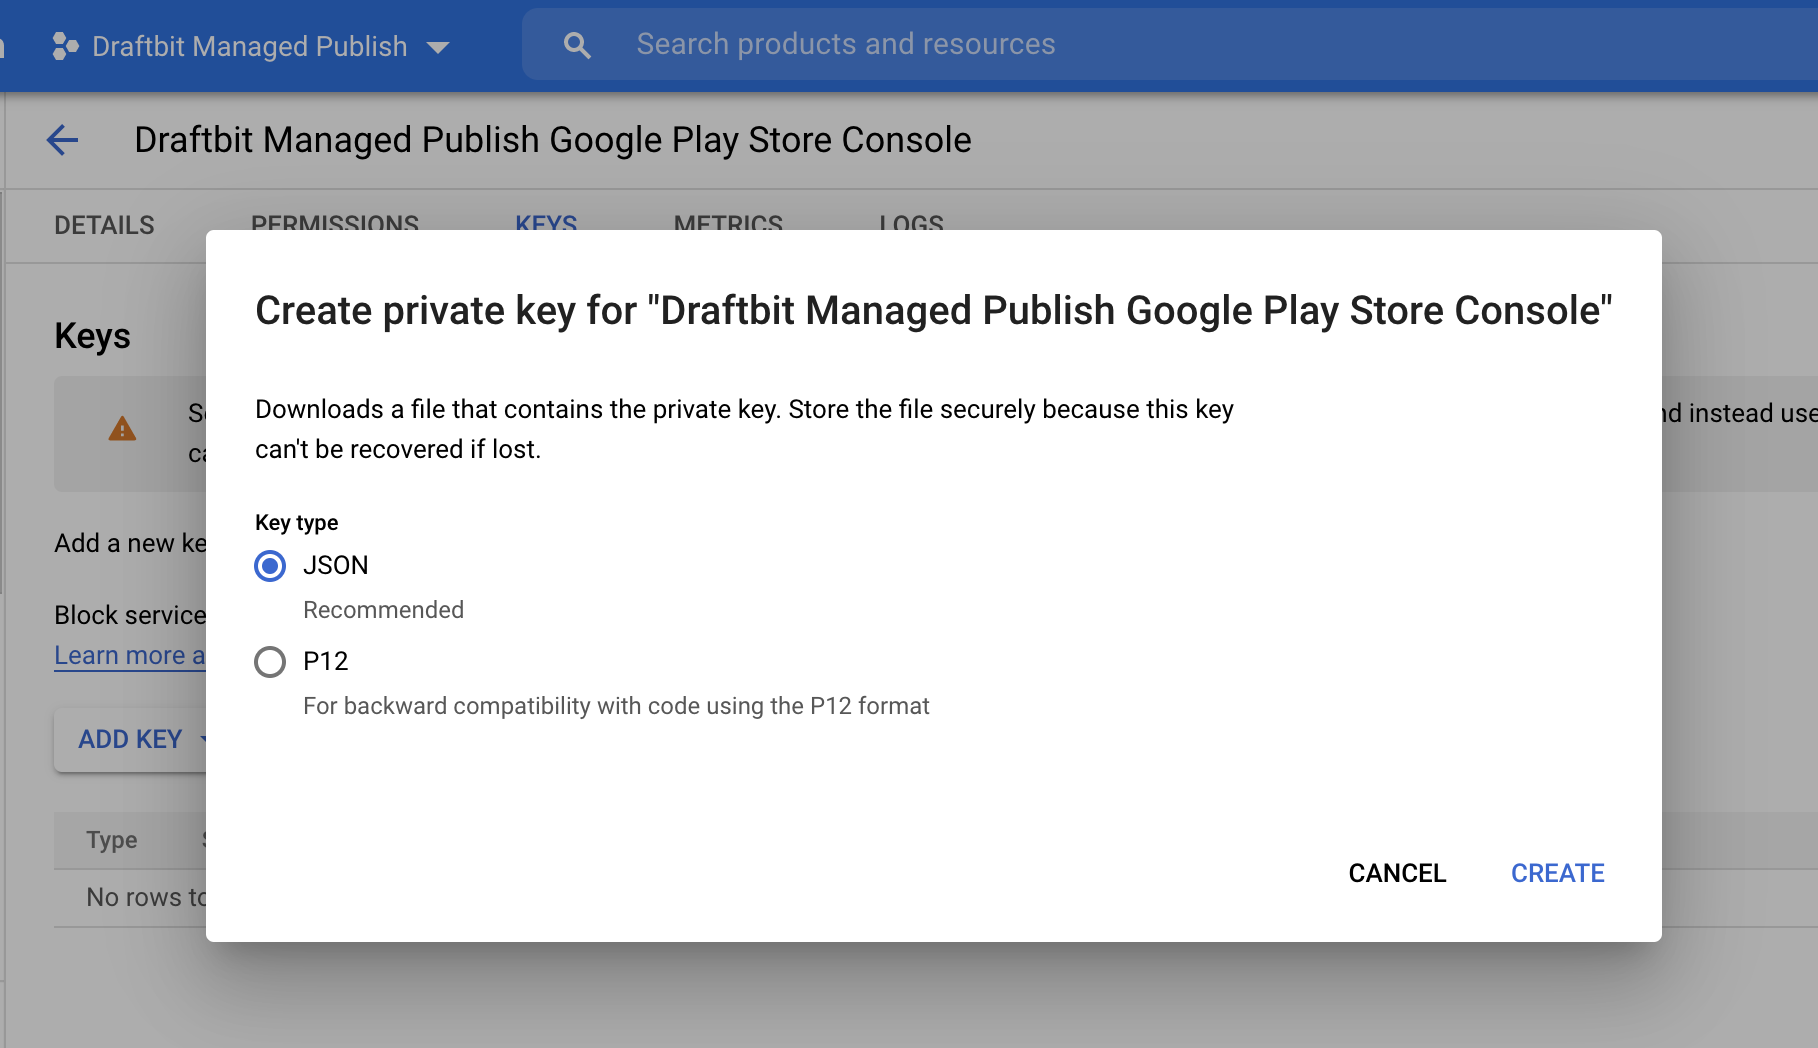This screenshot has width=1818, height=1048.
Task: Click CREATE to generate the private key
Action: (x=1557, y=873)
